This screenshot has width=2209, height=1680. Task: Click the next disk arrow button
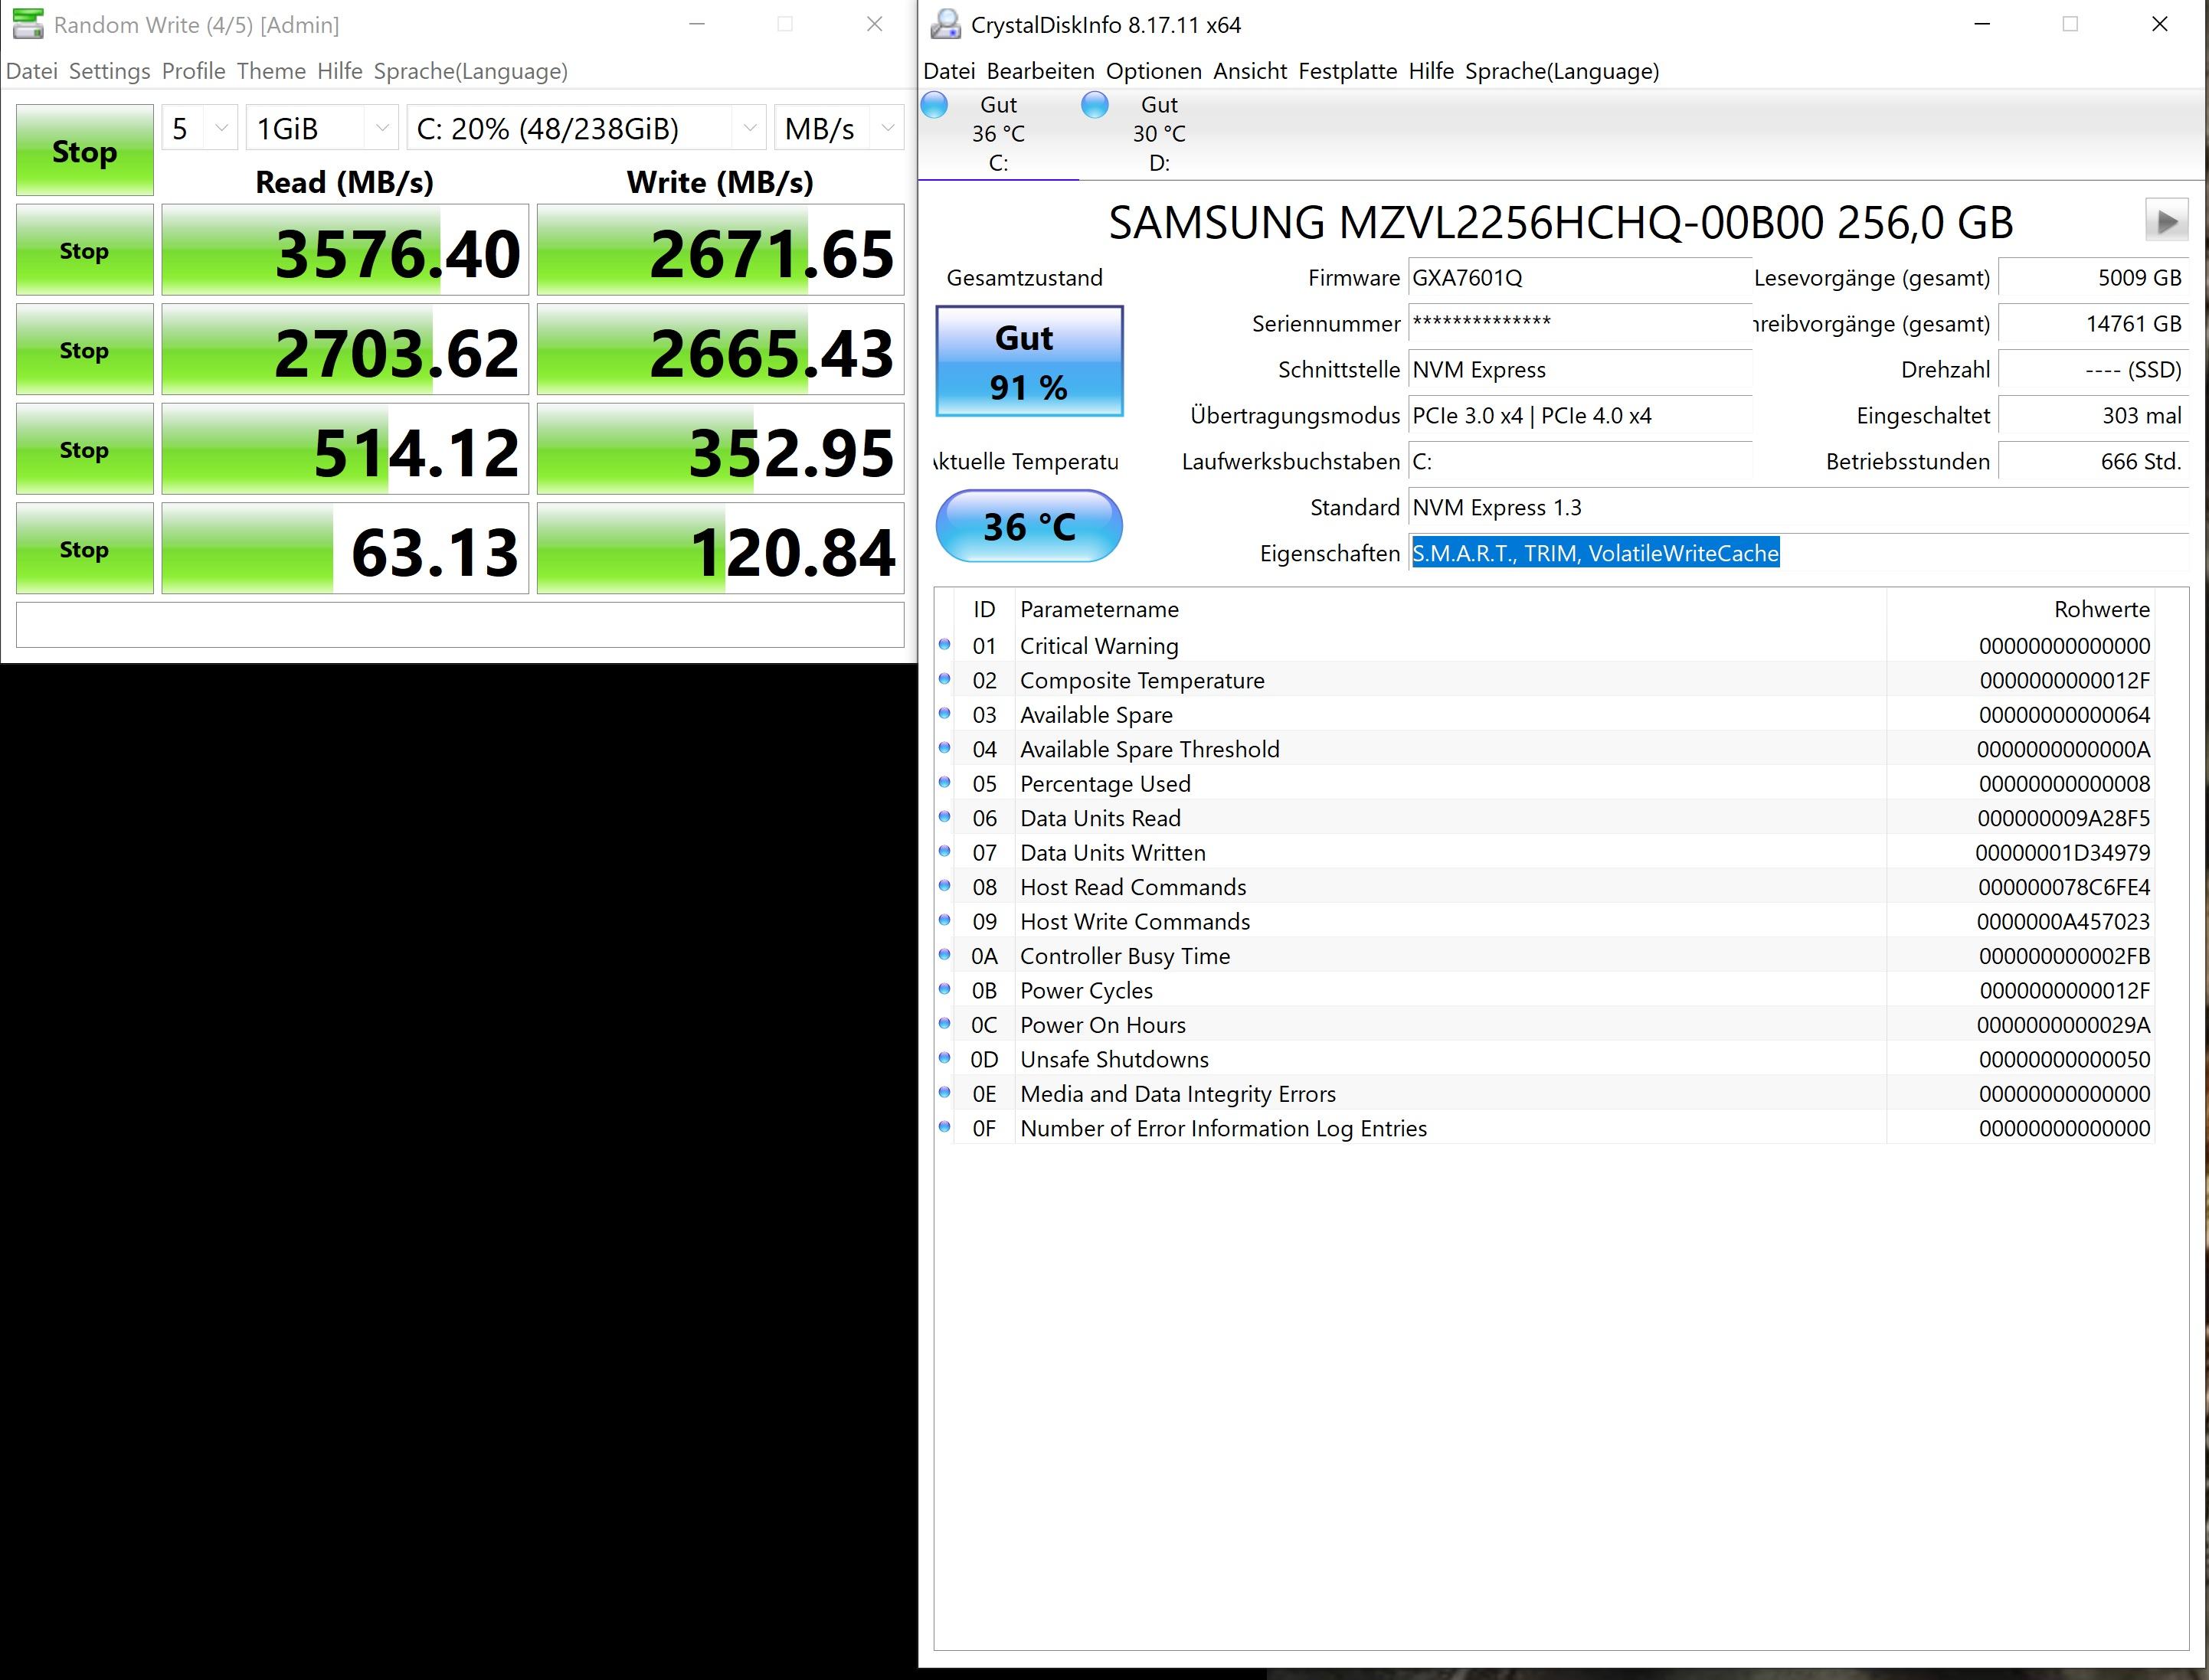(2167, 221)
